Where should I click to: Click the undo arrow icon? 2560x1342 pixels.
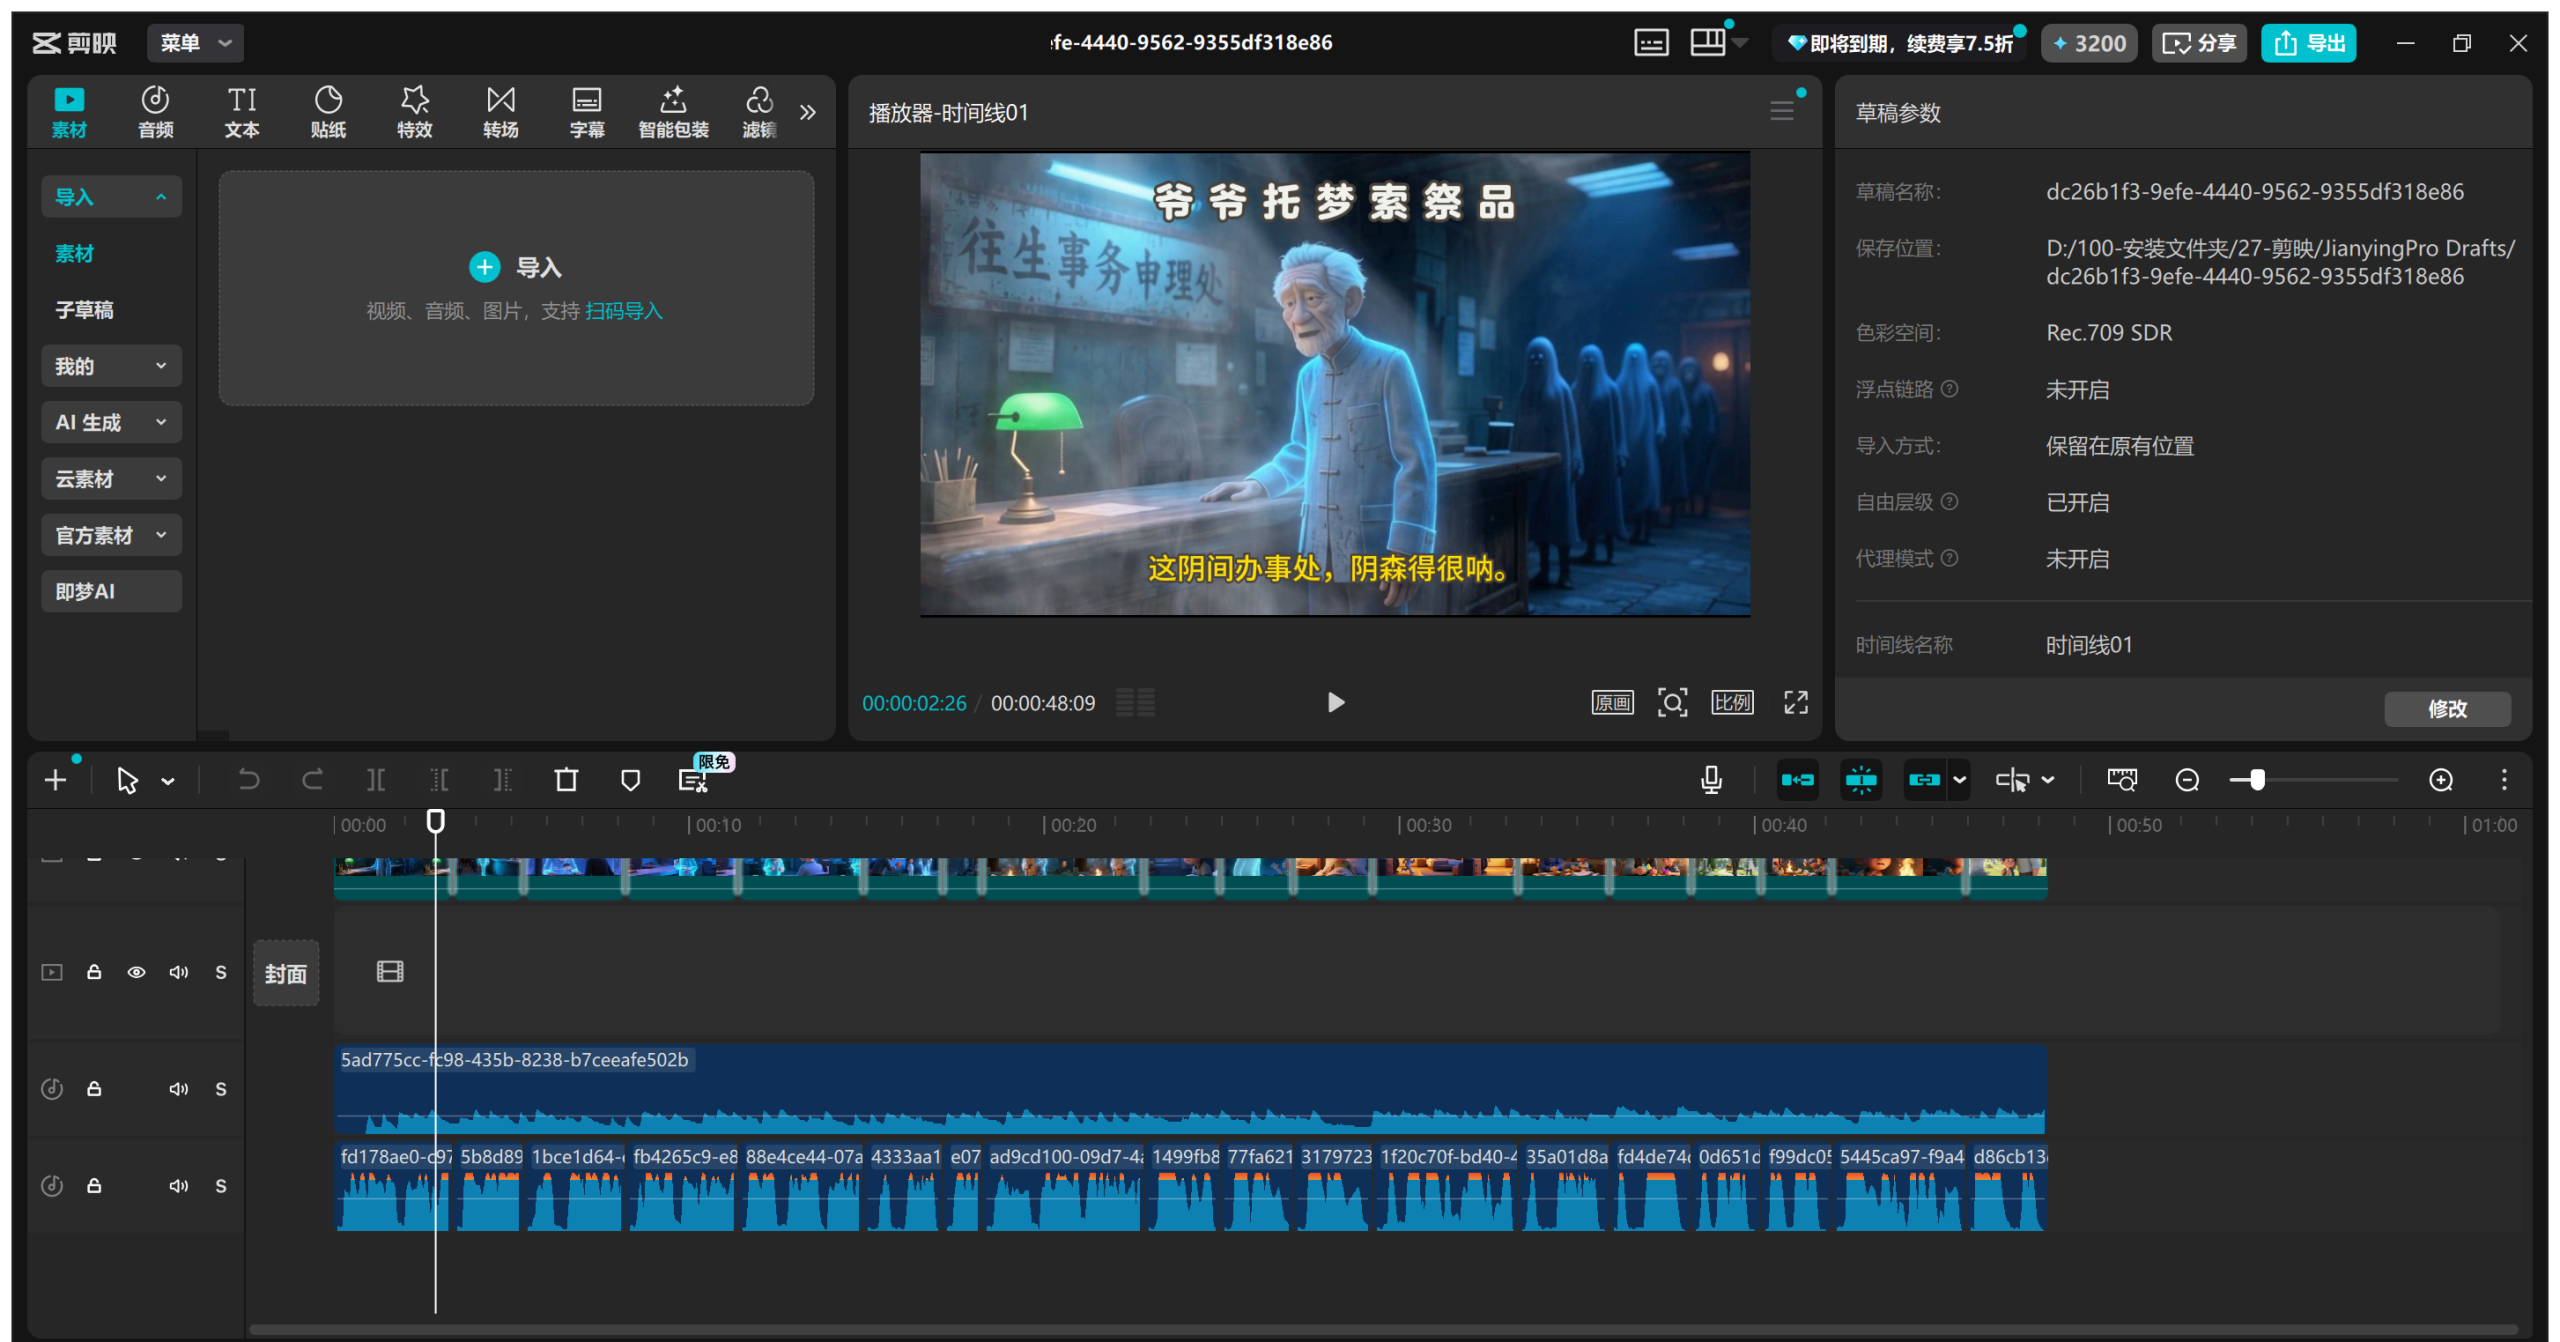(x=248, y=780)
